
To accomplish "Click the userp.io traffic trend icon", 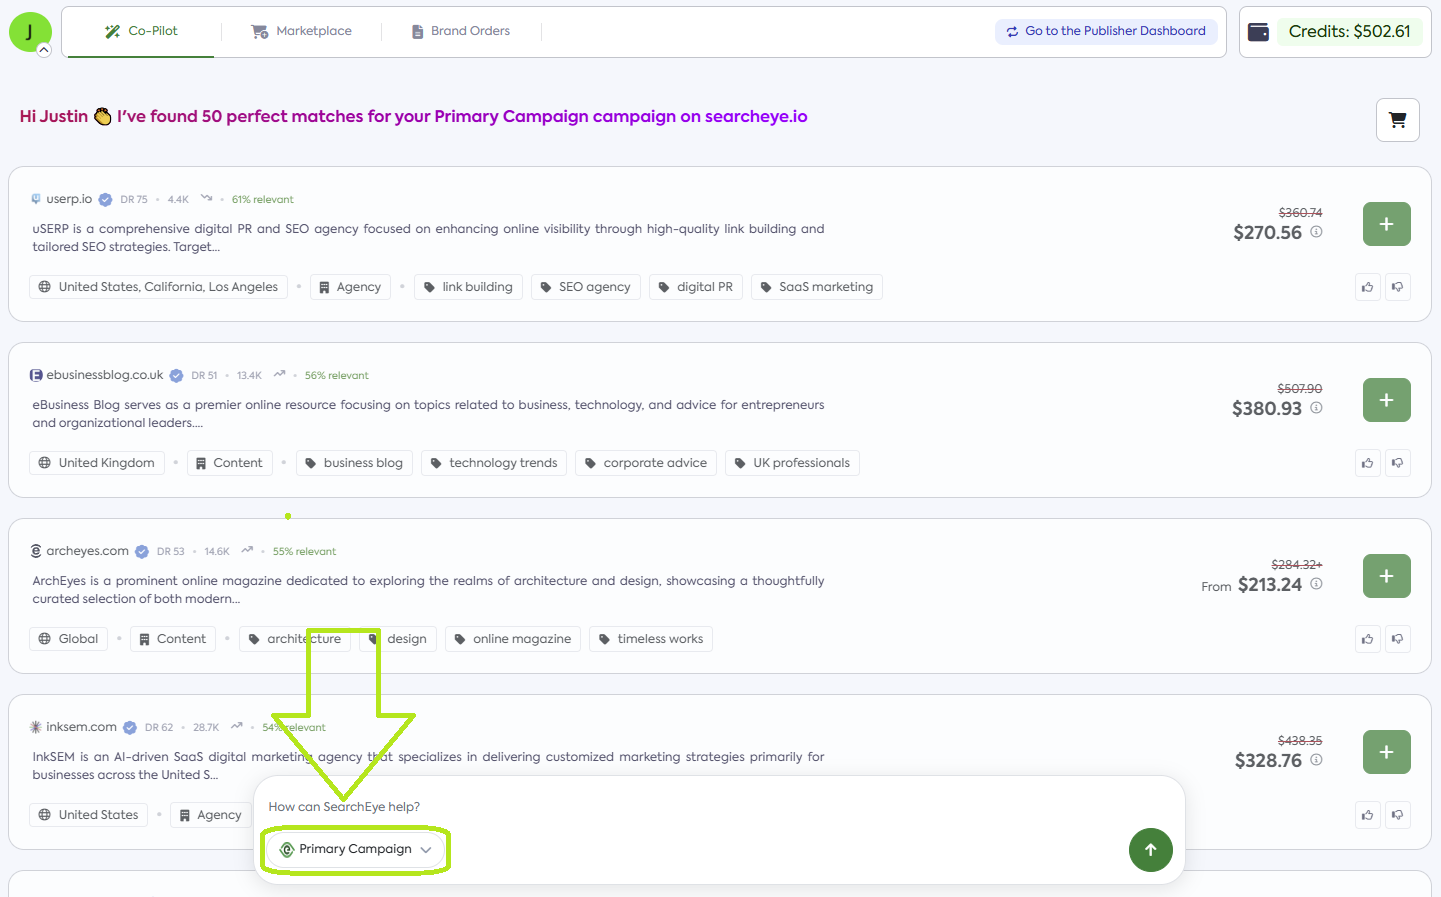I will point(207,198).
